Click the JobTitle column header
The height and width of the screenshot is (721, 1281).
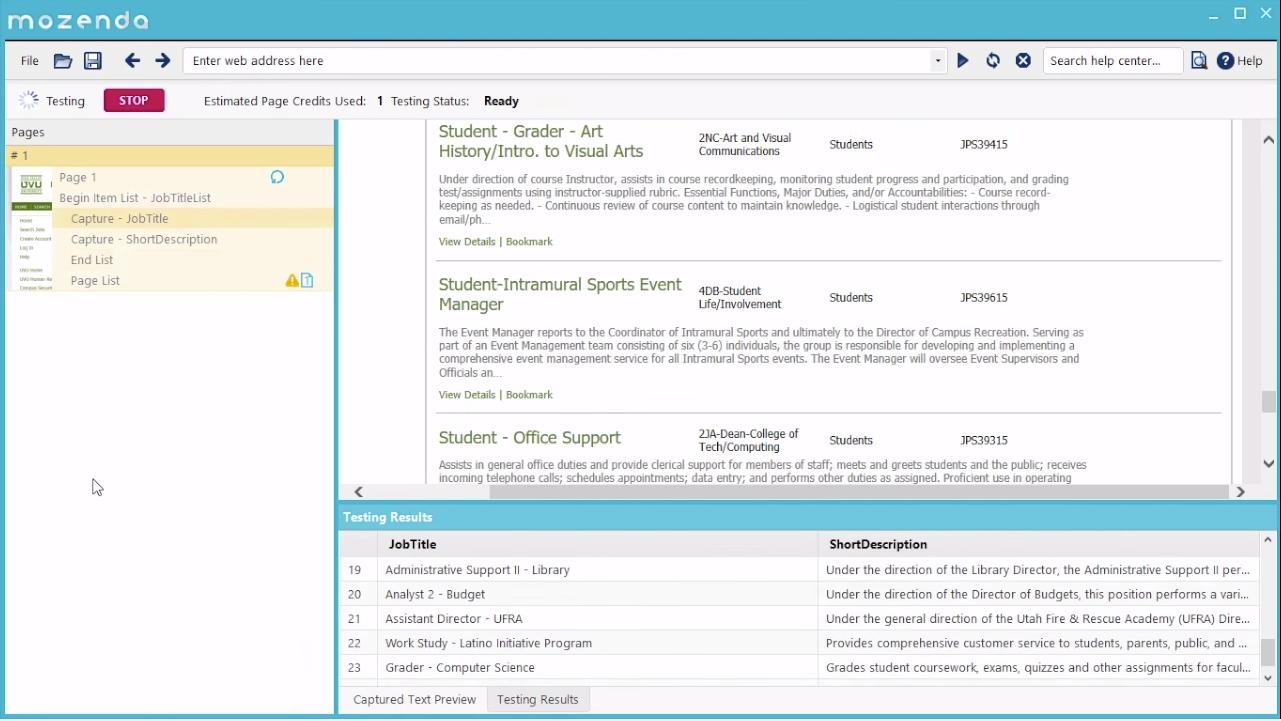[597, 544]
